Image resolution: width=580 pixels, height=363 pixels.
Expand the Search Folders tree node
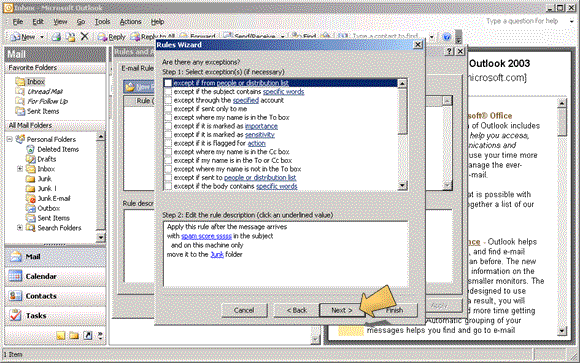(x=20, y=228)
